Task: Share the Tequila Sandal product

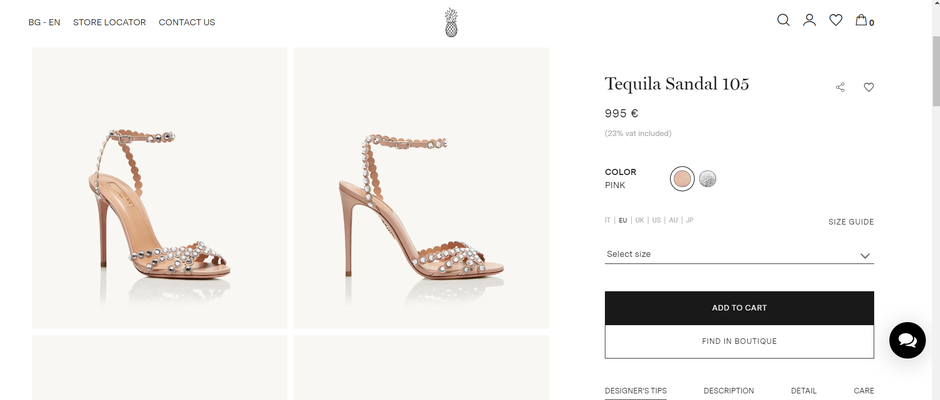Action: pos(840,87)
